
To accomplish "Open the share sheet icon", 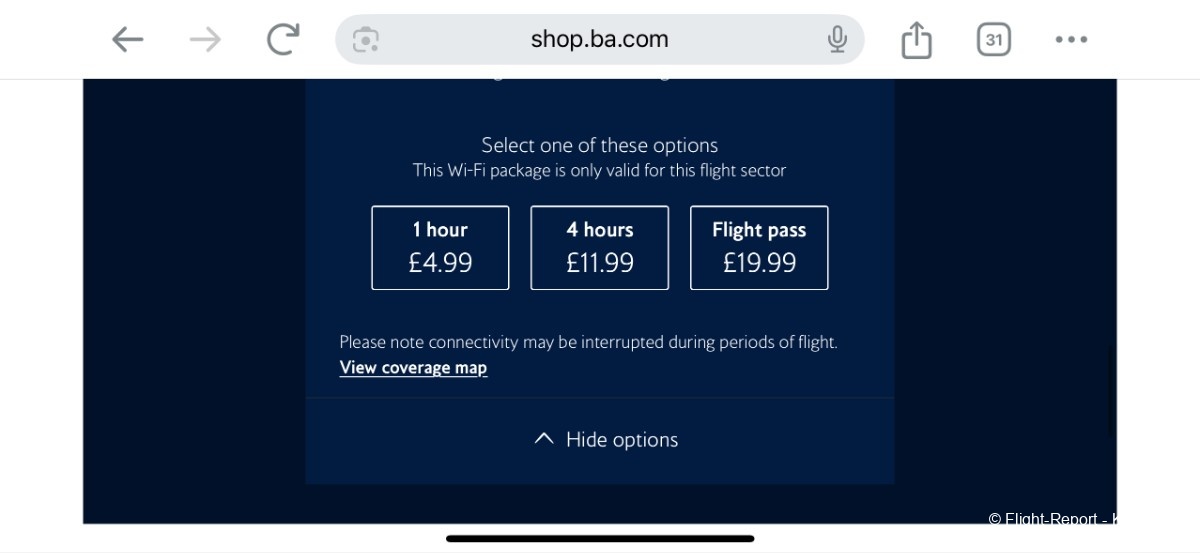I will point(916,40).
